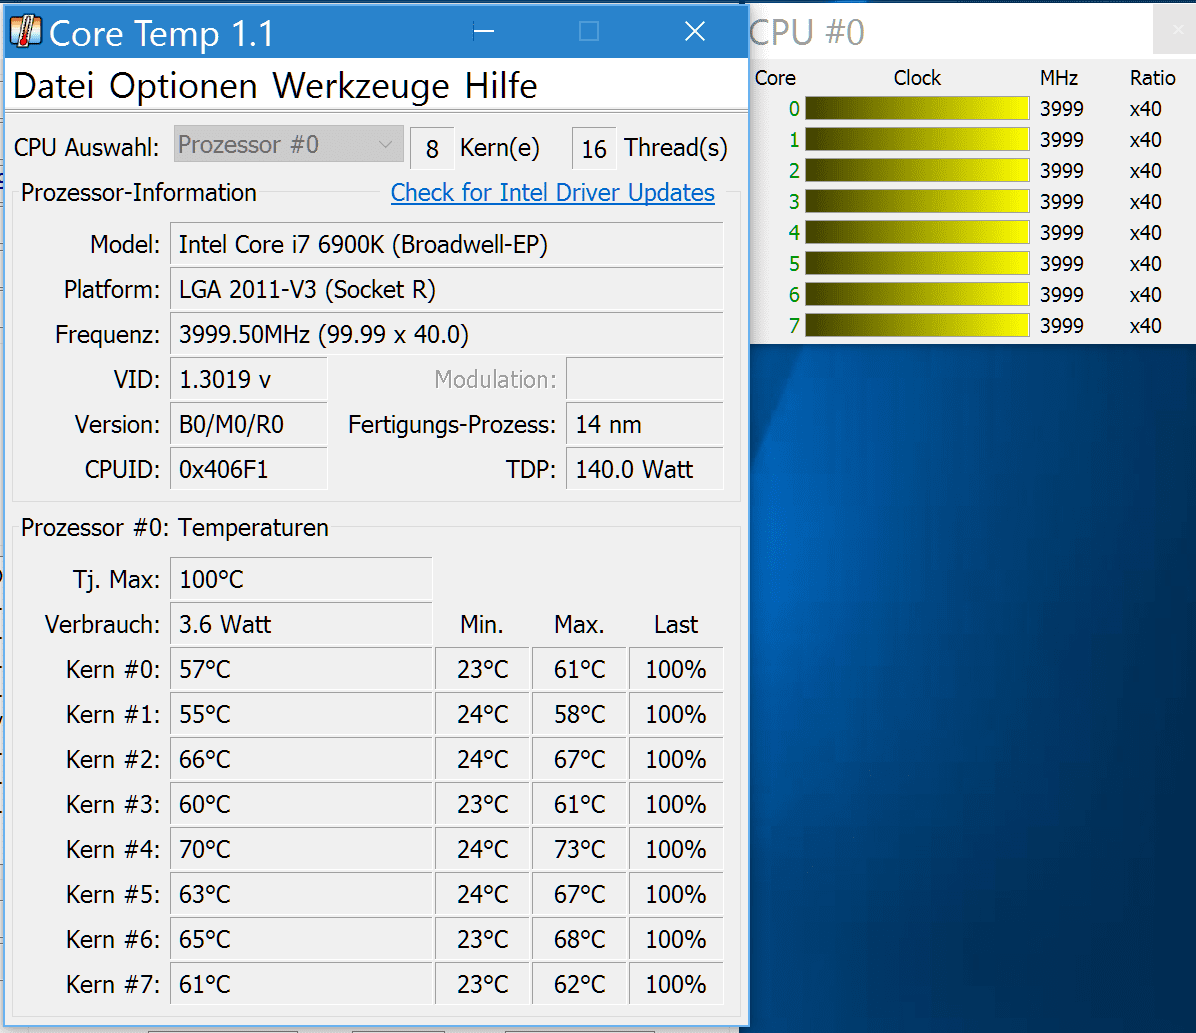Click the Core 7 clock bar
This screenshot has width=1196, height=1033.
point(916,326)
